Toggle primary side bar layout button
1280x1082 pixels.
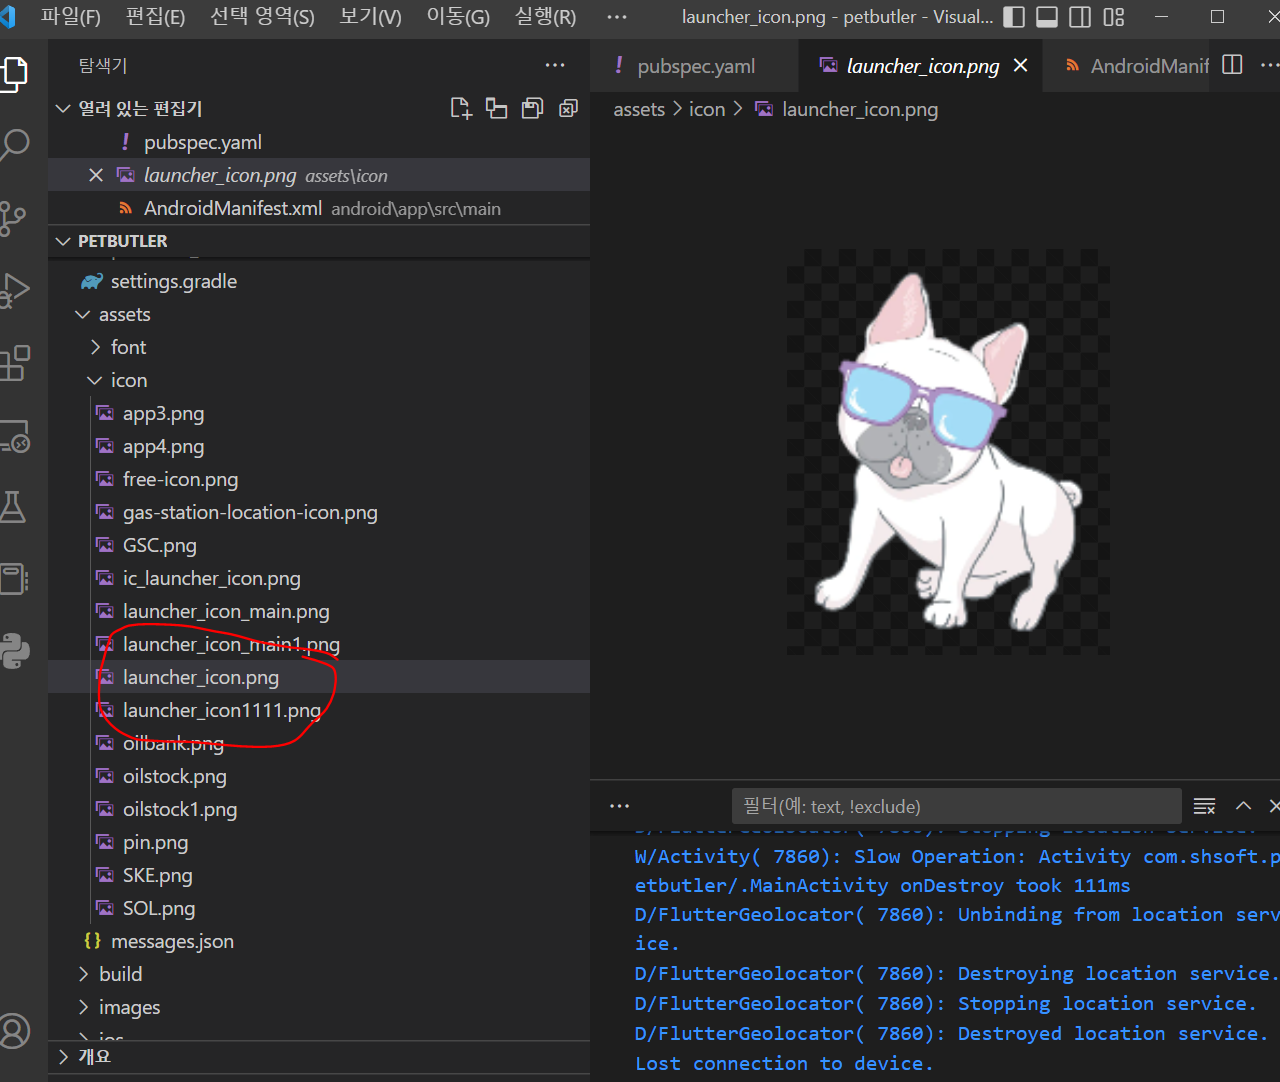1013,17
